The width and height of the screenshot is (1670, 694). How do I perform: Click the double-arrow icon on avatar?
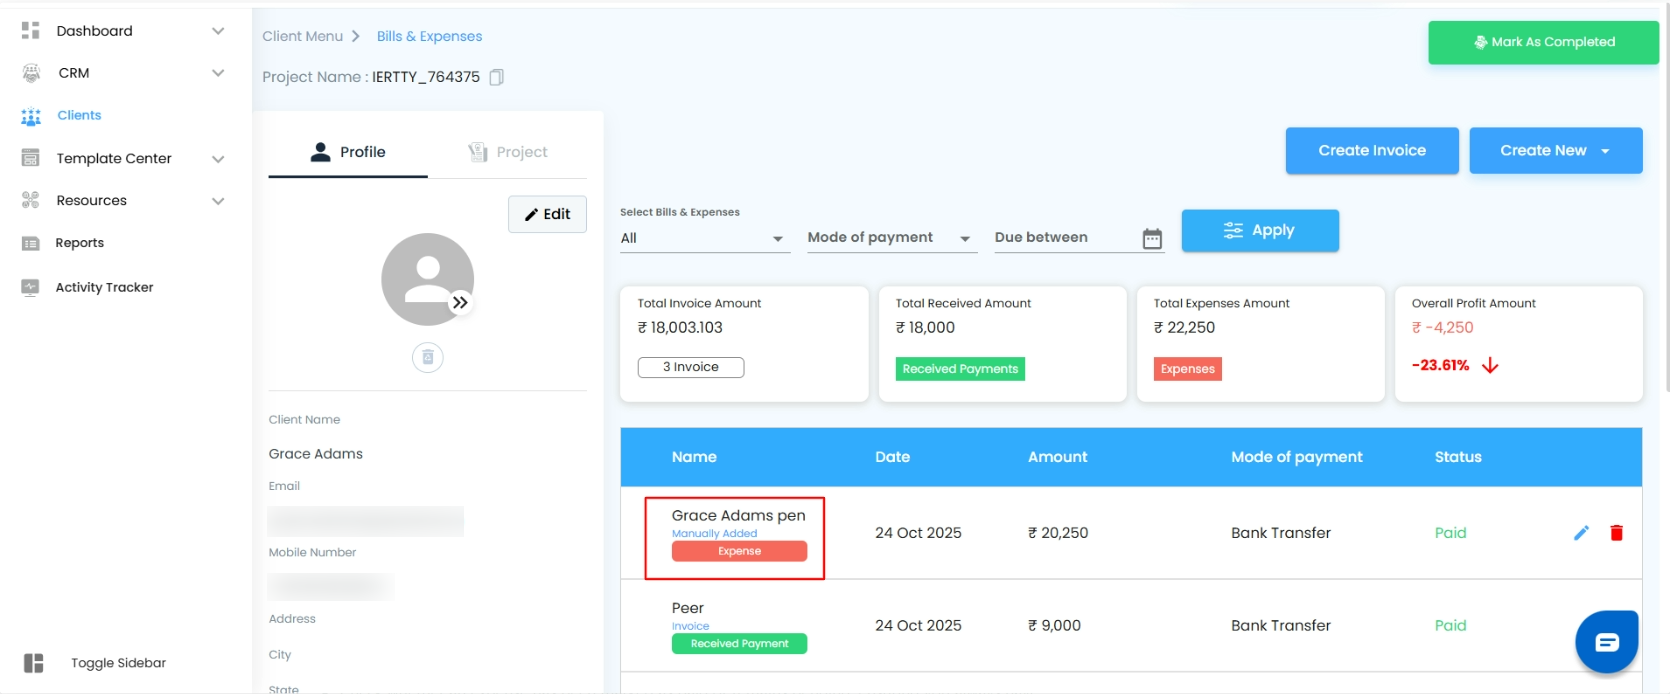click(x=460, y=302)
